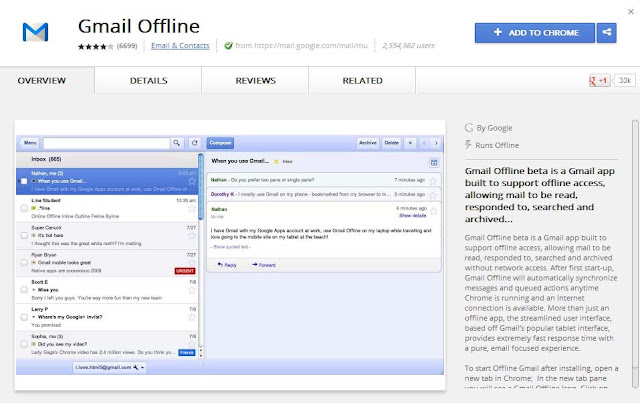
Task: Click the Google +1 button
Action: (x=599, y=80)
